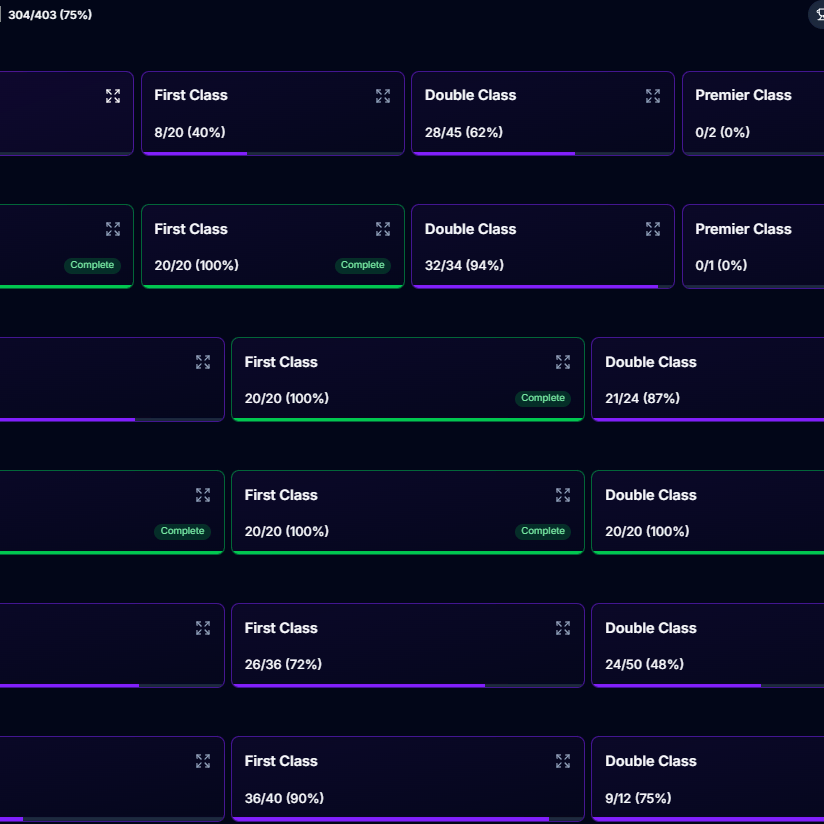Screen dimensions: 824x824
Task: Click the 36/40 (90%) progress text
Action: 284,798
